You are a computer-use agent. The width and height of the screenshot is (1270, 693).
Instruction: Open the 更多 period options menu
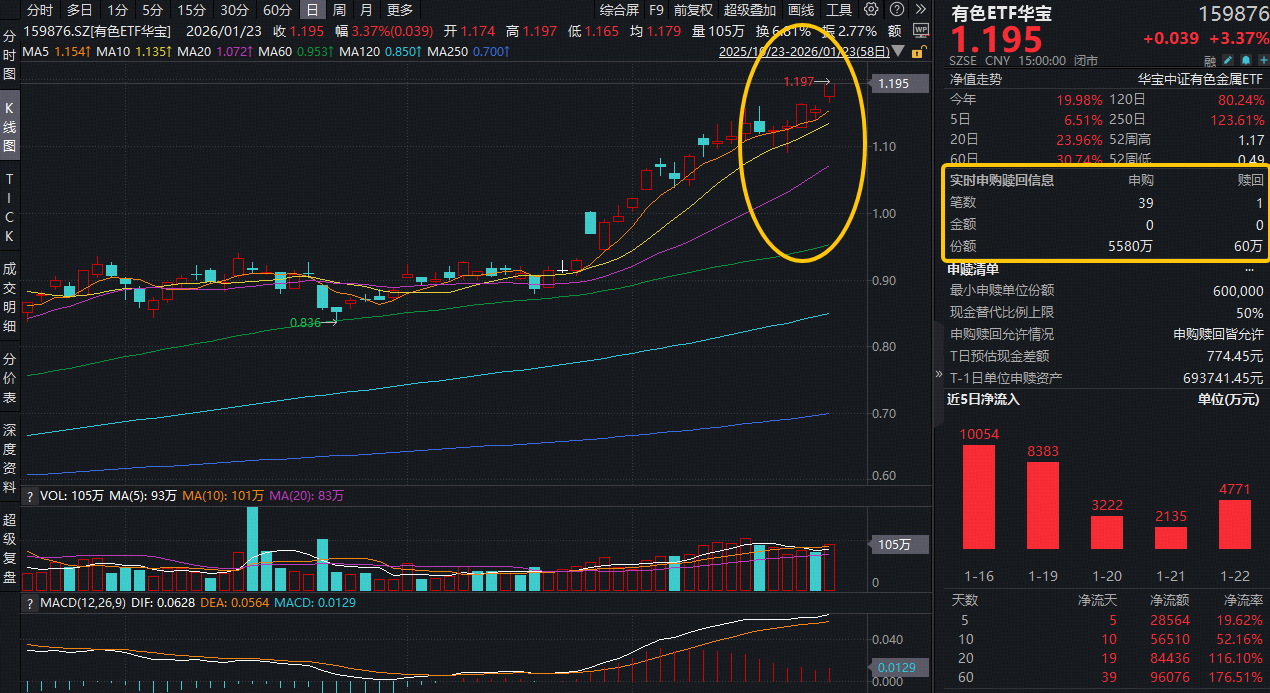click(399, 10)
